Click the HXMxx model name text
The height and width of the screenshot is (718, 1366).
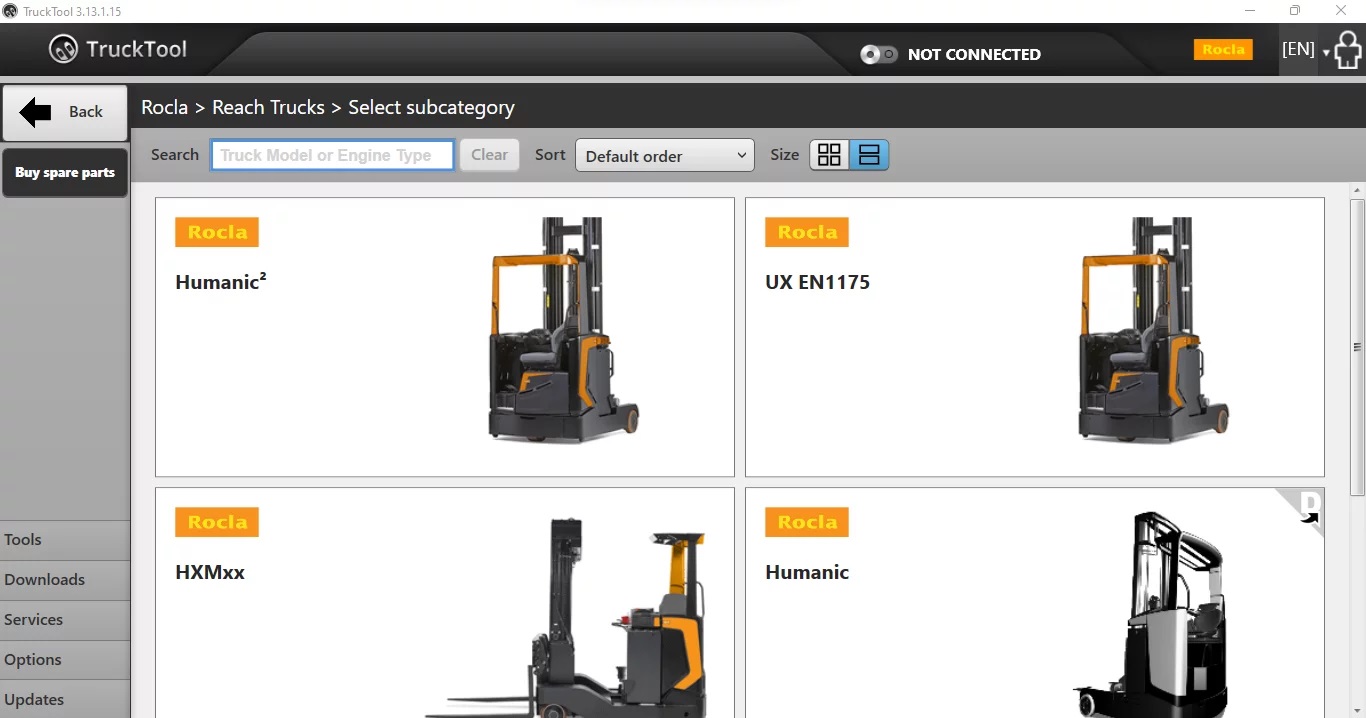click(210, 572)
